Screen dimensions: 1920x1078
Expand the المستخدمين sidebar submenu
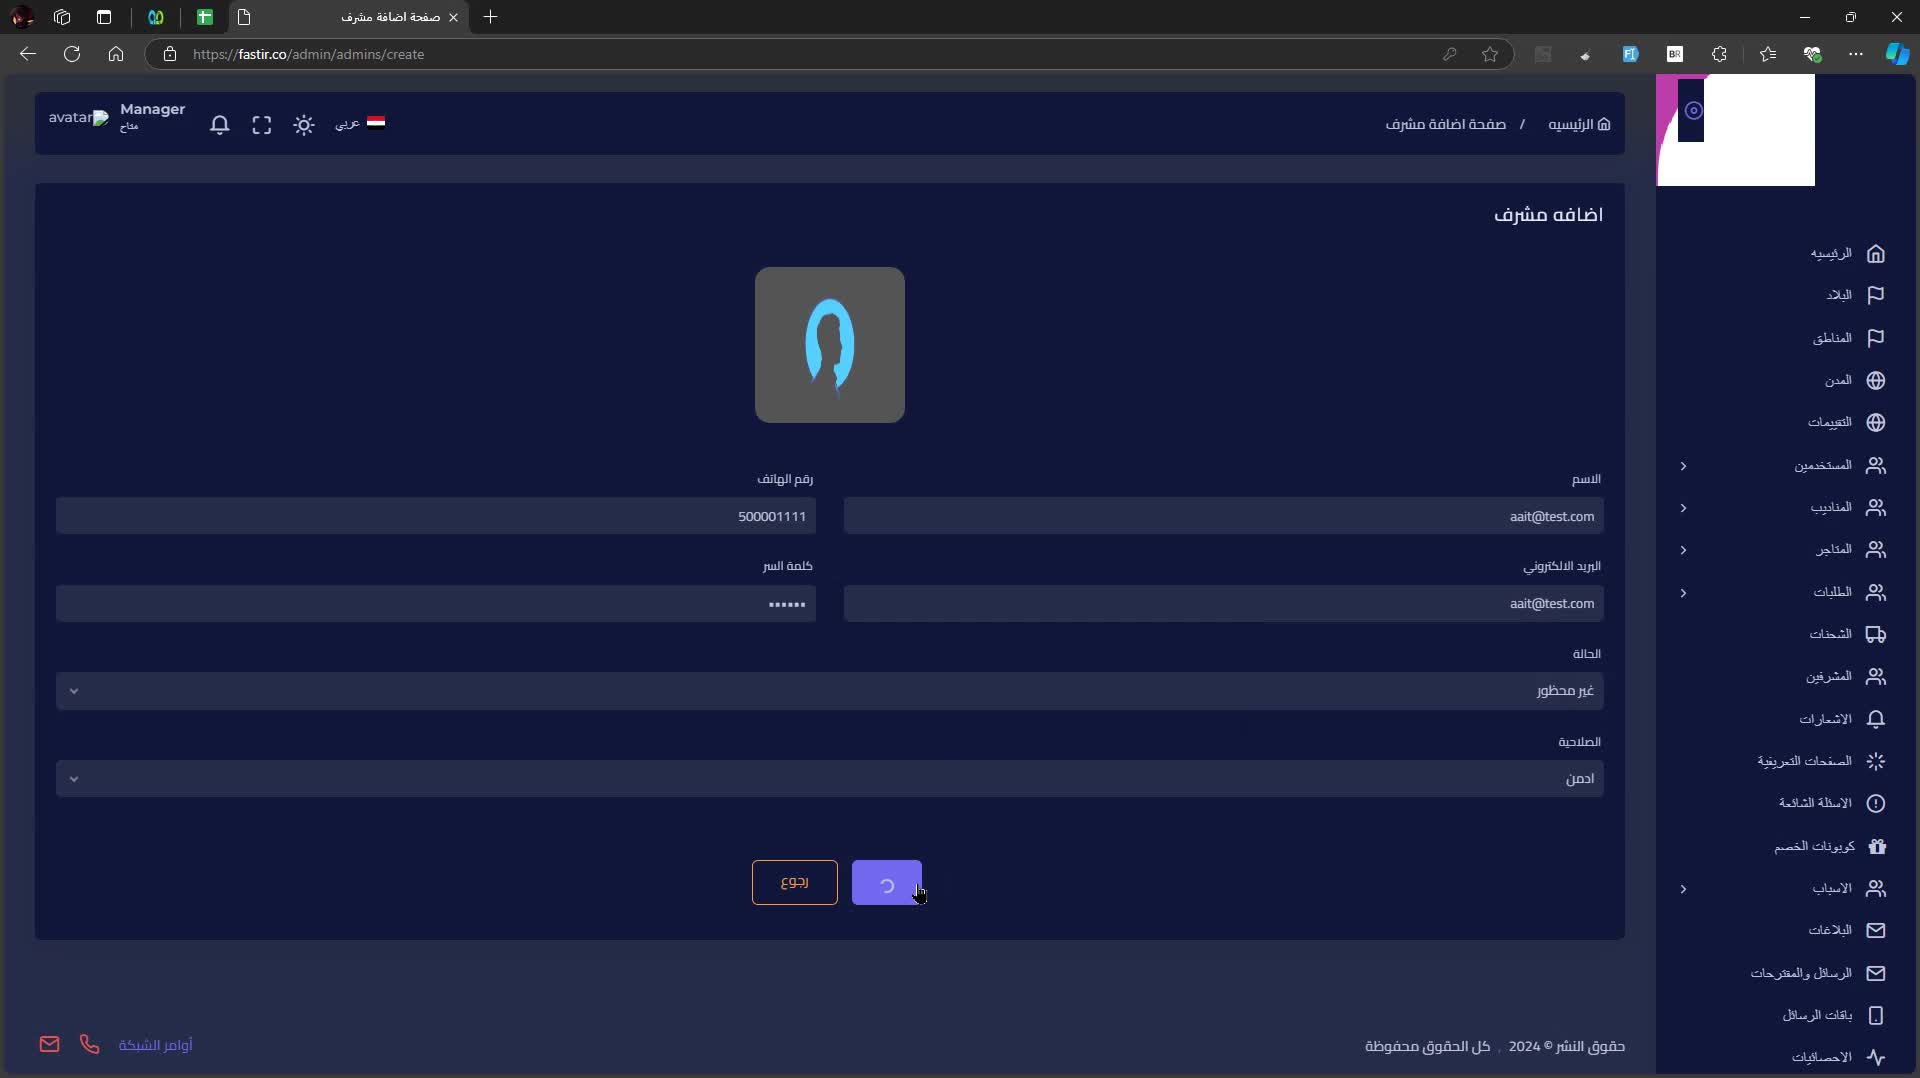1683,466
